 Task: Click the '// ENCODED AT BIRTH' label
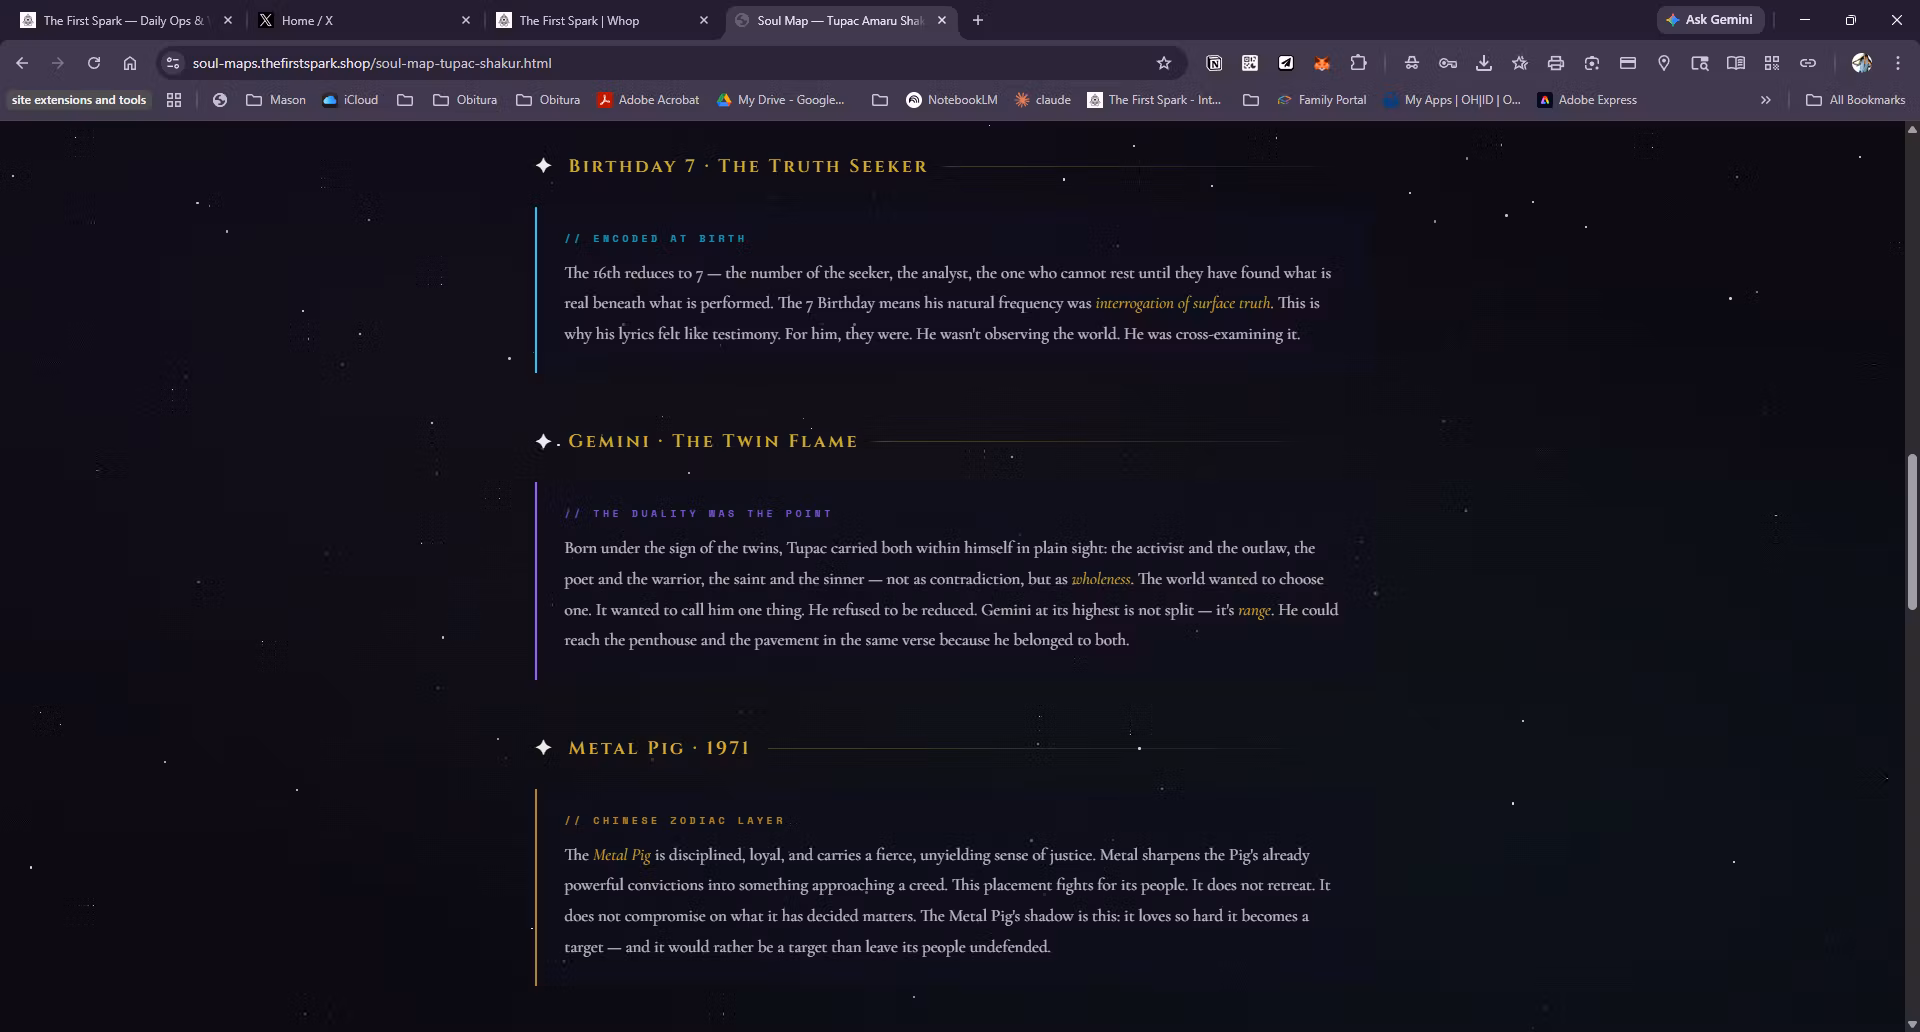(x=655, y=239)
